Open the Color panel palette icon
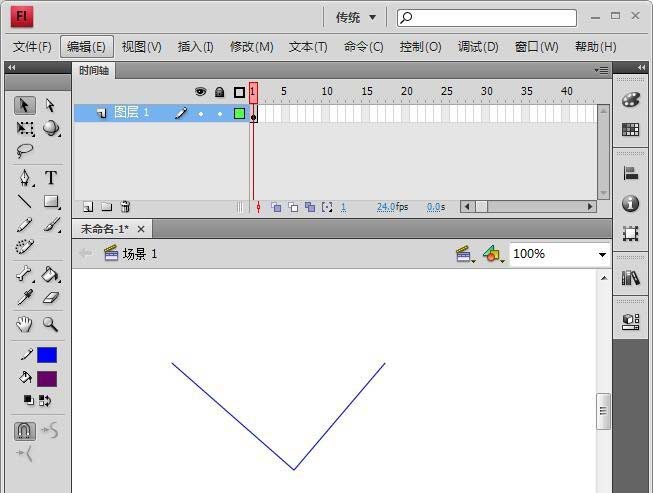This screenshot has height=493, width=653. [x=631, y=100]
